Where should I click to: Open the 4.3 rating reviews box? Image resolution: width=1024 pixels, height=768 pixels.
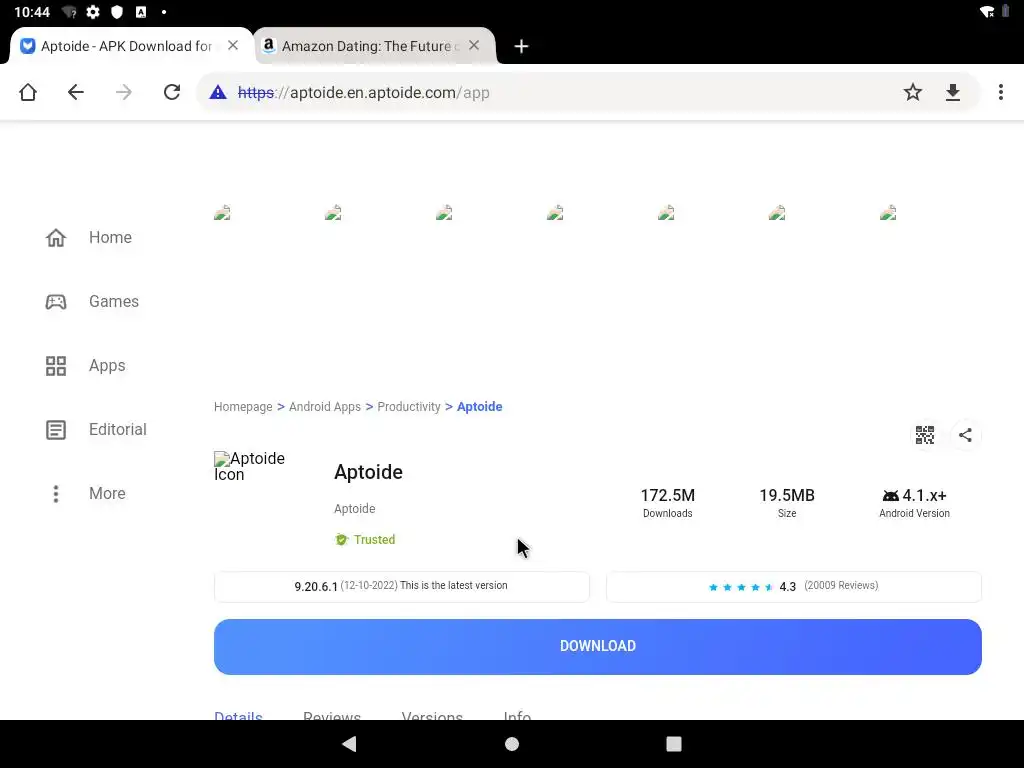(793, 586)
